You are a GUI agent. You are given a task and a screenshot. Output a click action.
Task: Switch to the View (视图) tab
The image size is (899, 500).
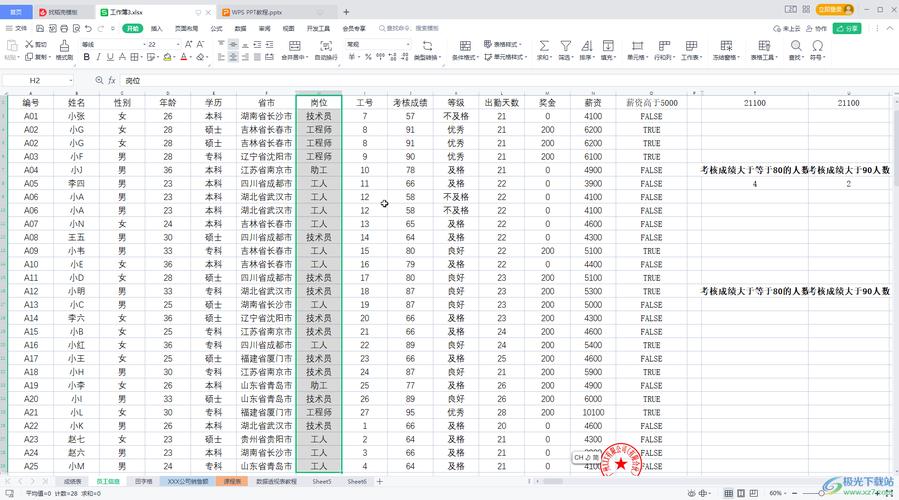coord(288,28)
